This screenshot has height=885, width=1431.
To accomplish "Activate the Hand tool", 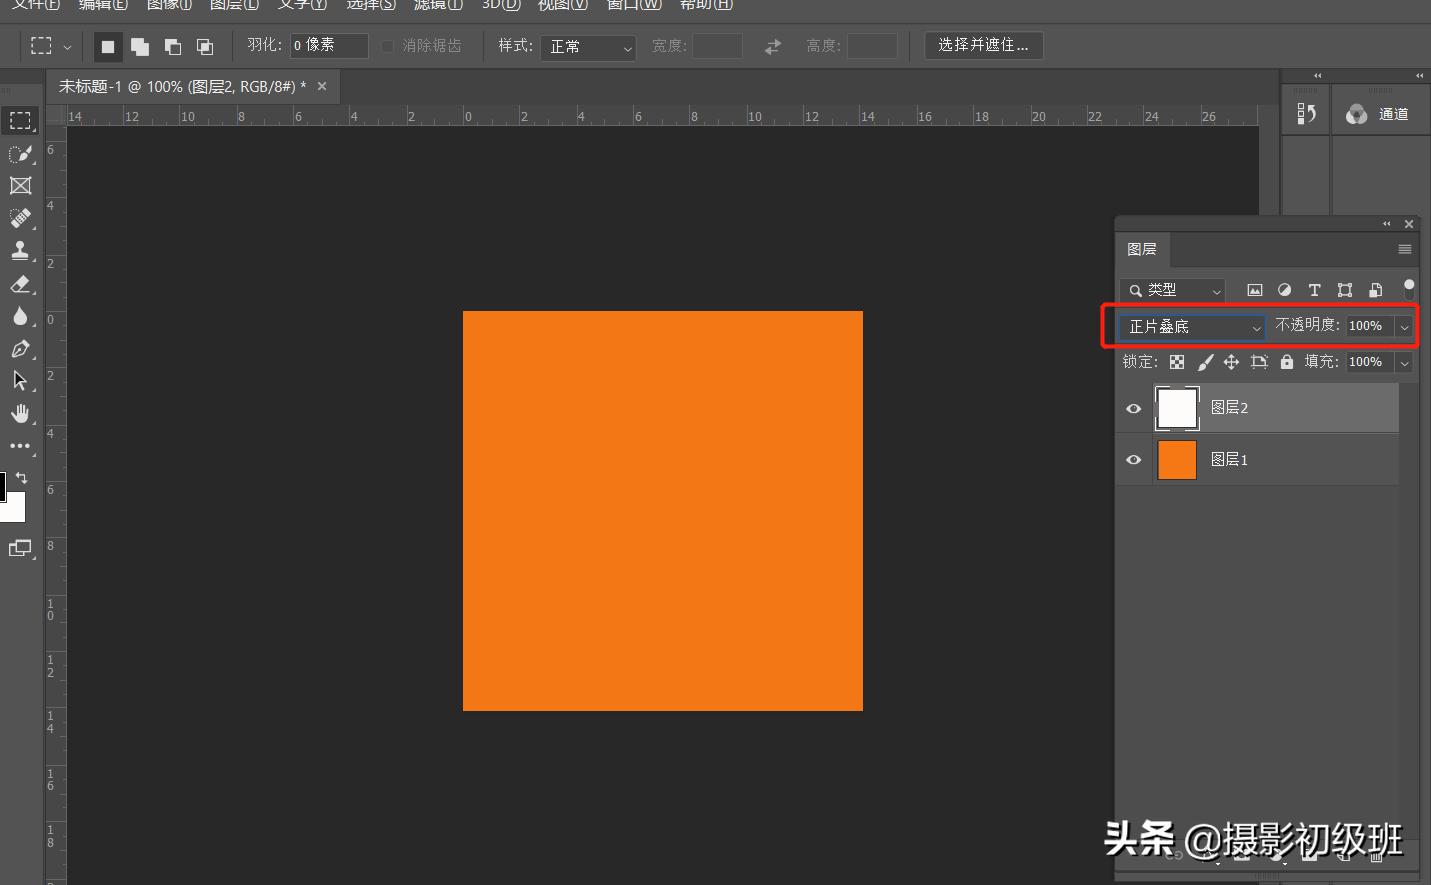I will click(x=19, y=413).
